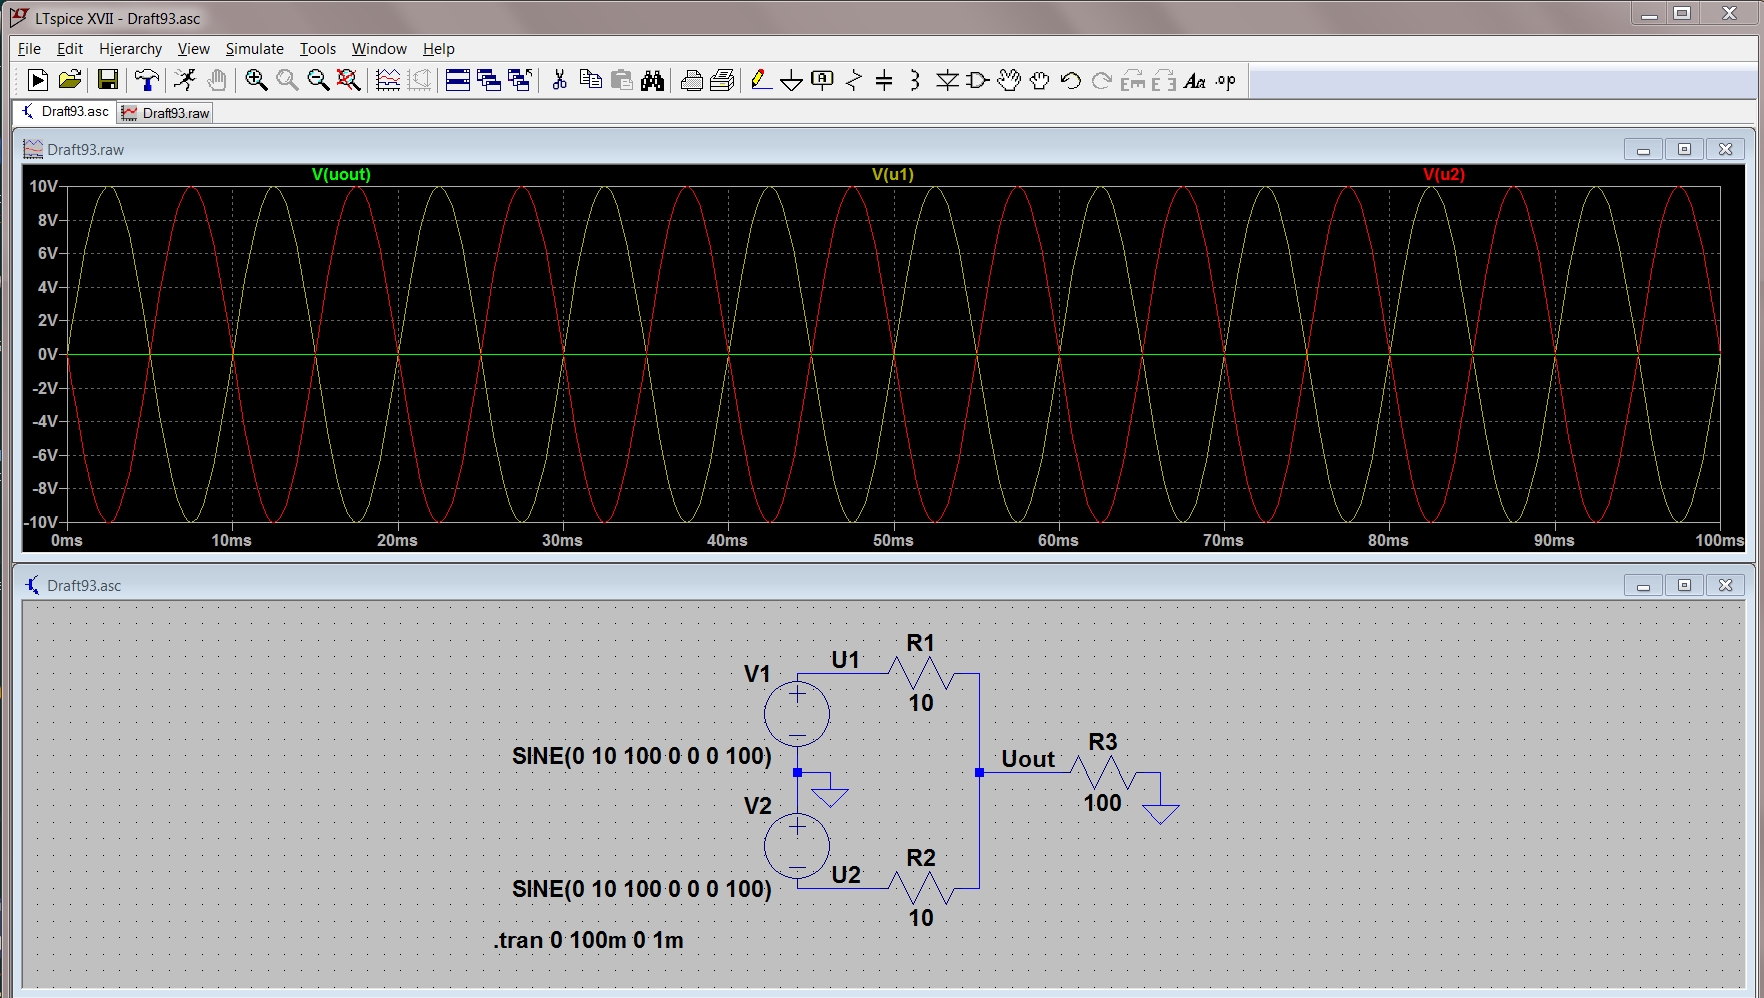The height and width of the screenshot is (998, 1764).
Task: Click the .op SPICE directive icon
Action: coord(1226,81)
